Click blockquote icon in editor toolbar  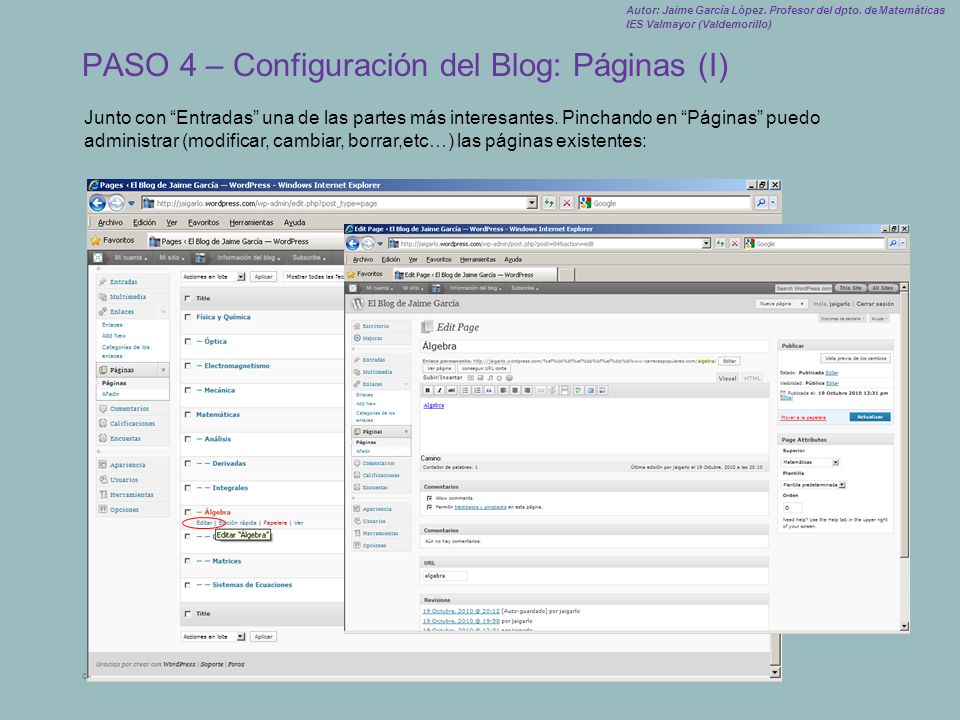click(x=489, y=390)
